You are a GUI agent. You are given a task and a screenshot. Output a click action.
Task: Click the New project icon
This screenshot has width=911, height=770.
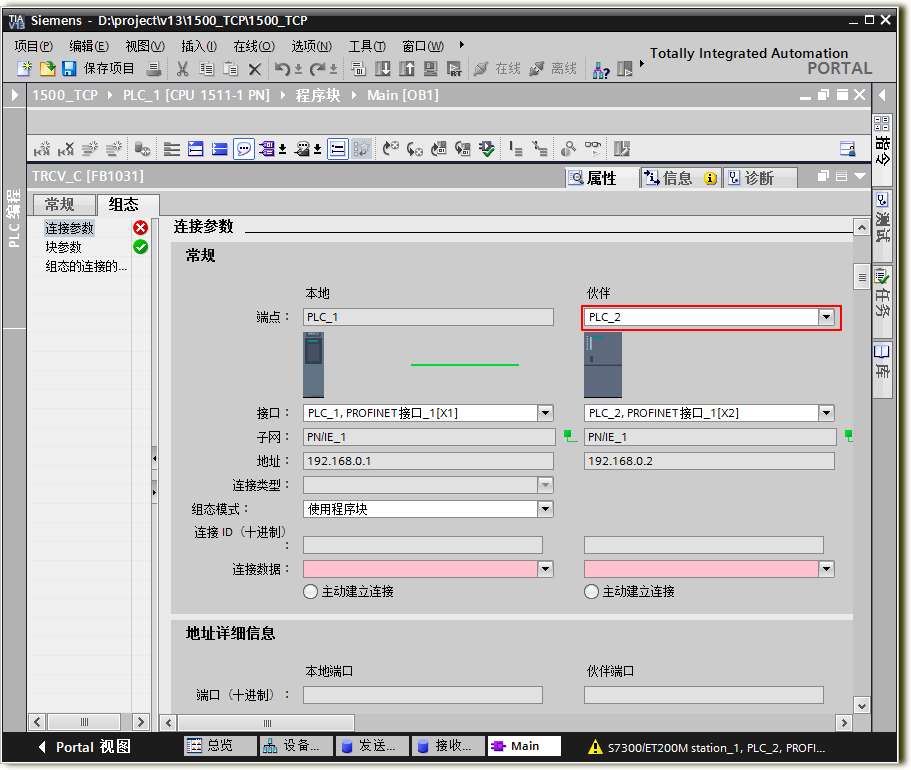point(24,69)
